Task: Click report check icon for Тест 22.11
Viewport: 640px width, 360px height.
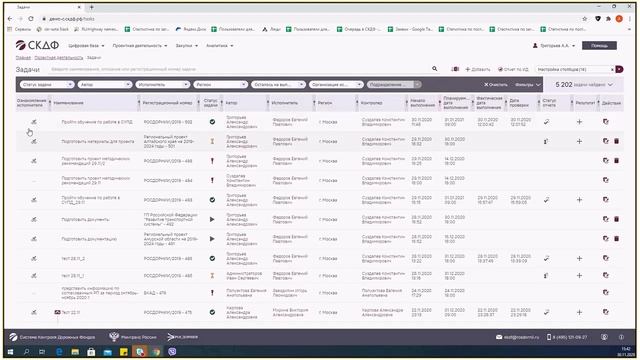Action: 546,312
